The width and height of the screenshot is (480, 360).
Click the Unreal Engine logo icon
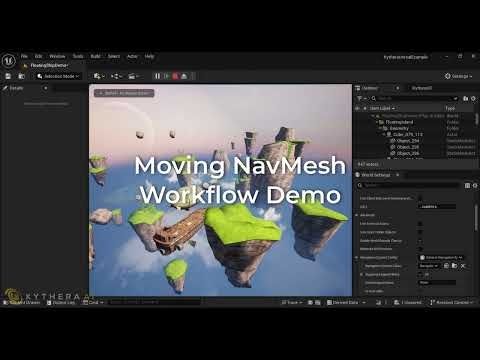click(9, 61)
